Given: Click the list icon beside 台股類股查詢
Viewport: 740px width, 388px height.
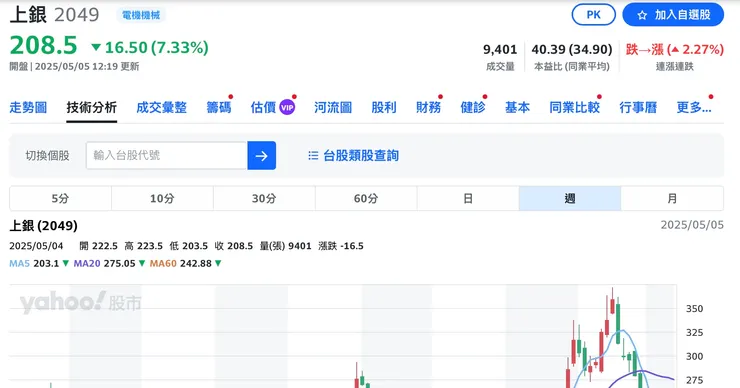Looking at the screenshot, I should pos(313,156).
